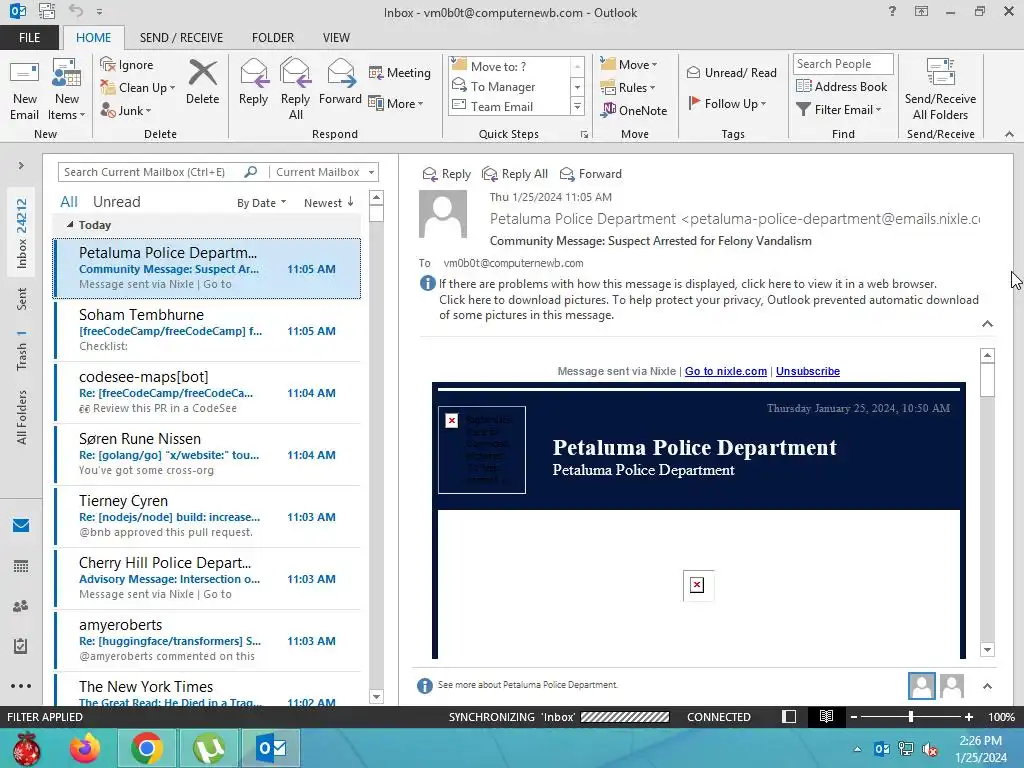The image size is (1024, 768).
Task: Click the Search People field
Action: pos(843,64)
